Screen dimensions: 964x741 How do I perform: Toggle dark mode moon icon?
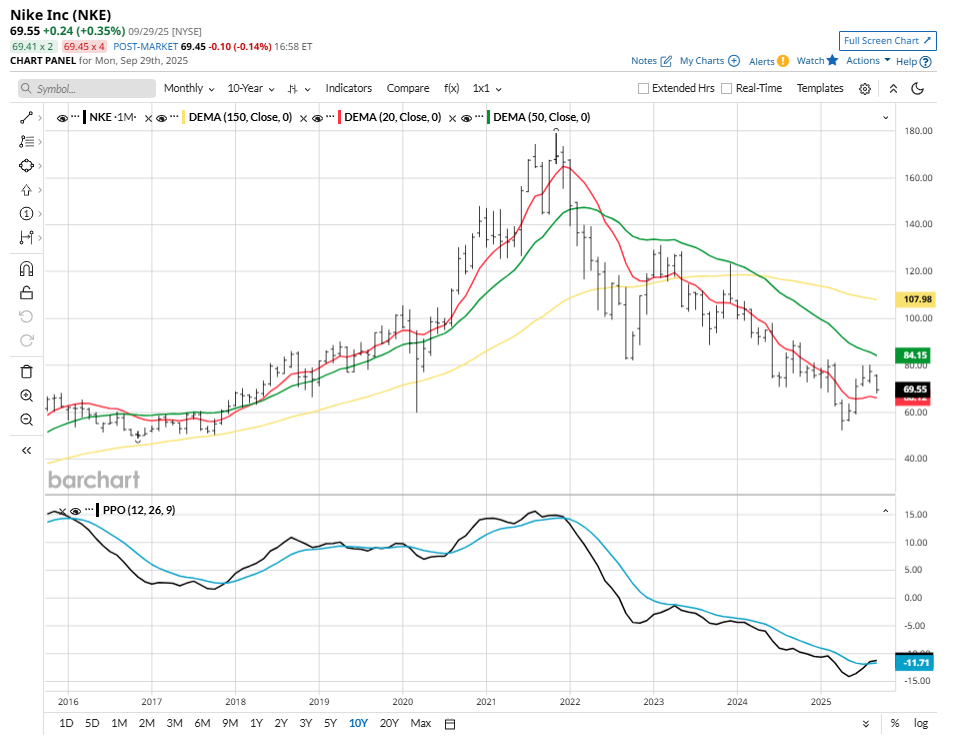tap(917, 89)
